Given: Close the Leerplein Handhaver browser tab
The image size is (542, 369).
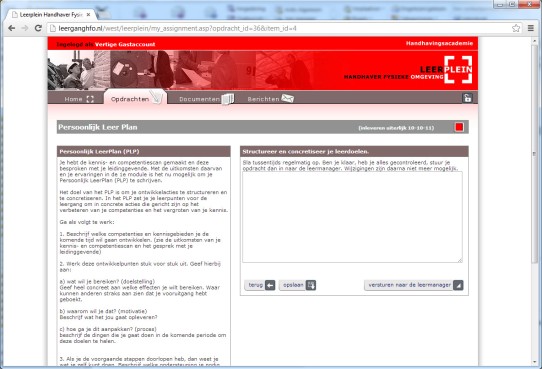Looking at the screenshot, I should (88, 15).
